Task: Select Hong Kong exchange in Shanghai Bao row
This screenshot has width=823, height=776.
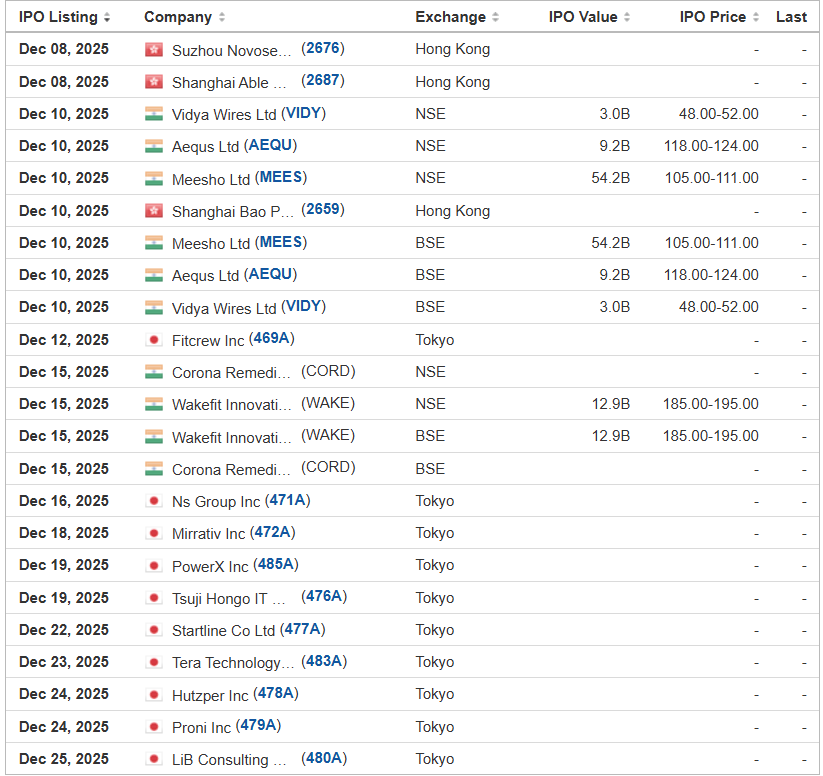Action: [x=452, y=211]
